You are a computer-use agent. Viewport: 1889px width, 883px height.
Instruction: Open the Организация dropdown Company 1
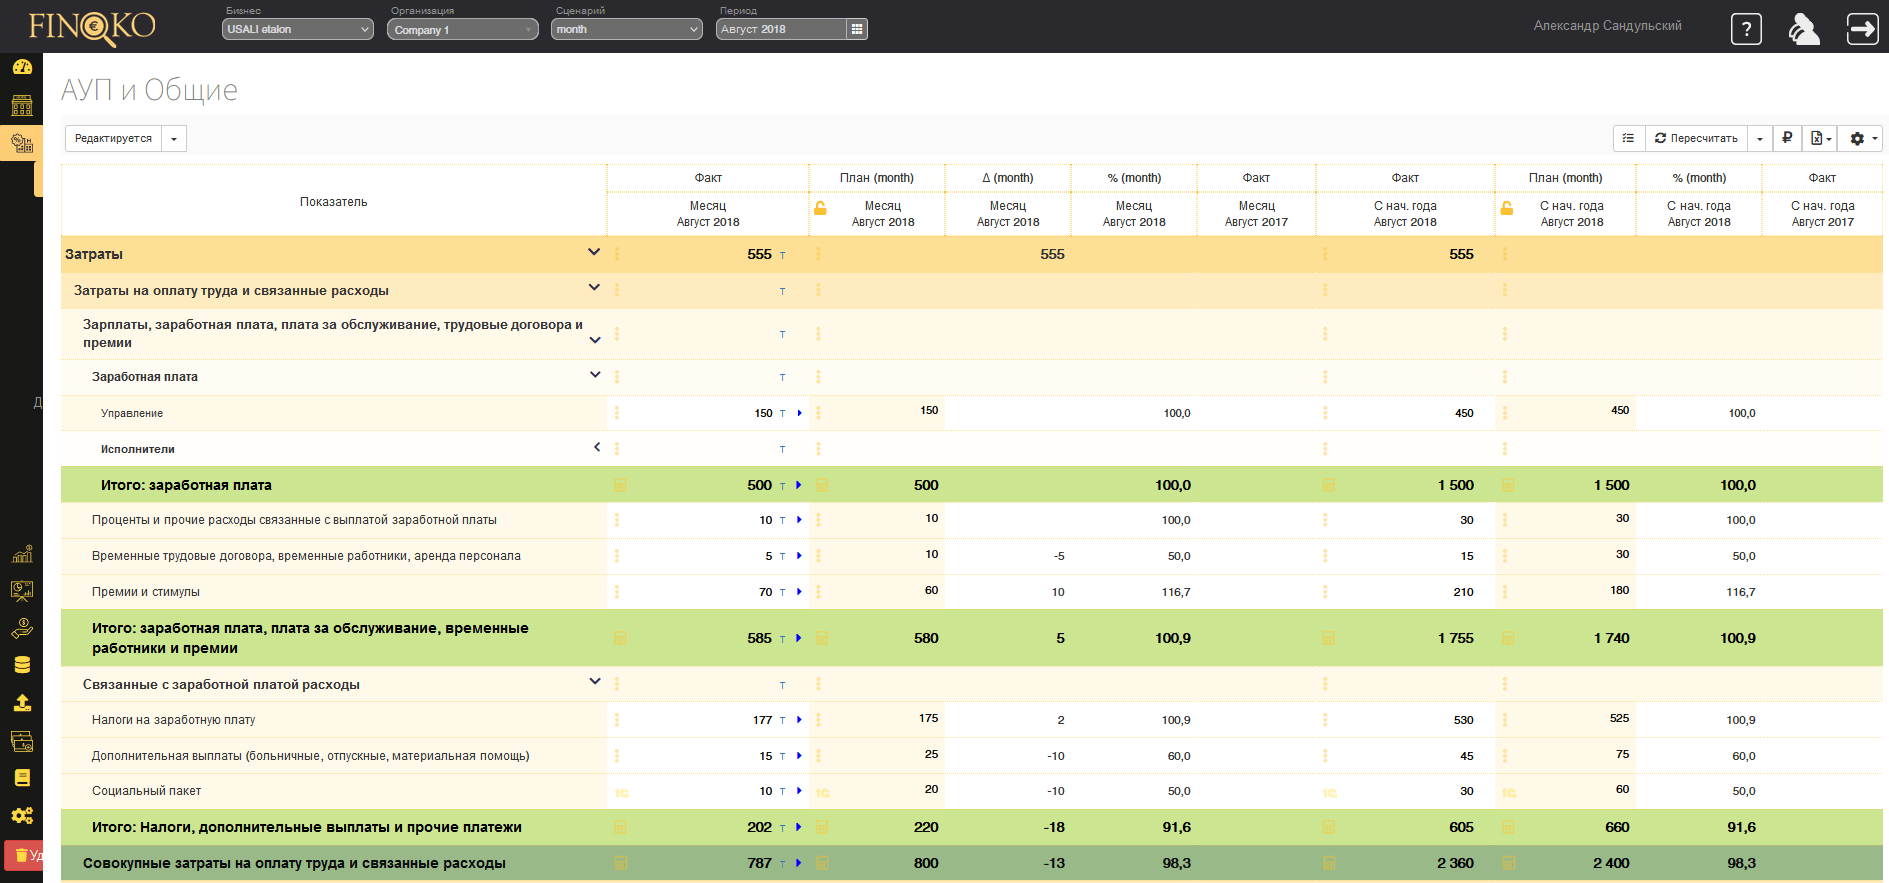(x=463, y=29)
